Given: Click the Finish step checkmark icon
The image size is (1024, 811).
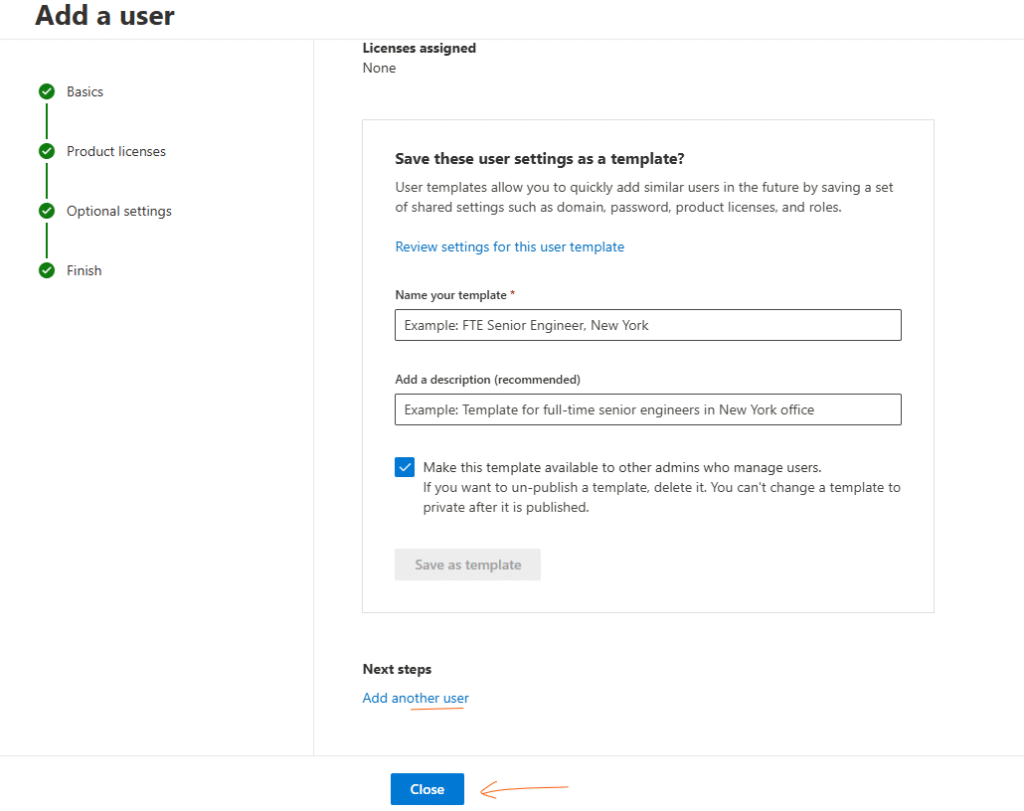Looking at the screenshot, I should (x=46, y=271).
